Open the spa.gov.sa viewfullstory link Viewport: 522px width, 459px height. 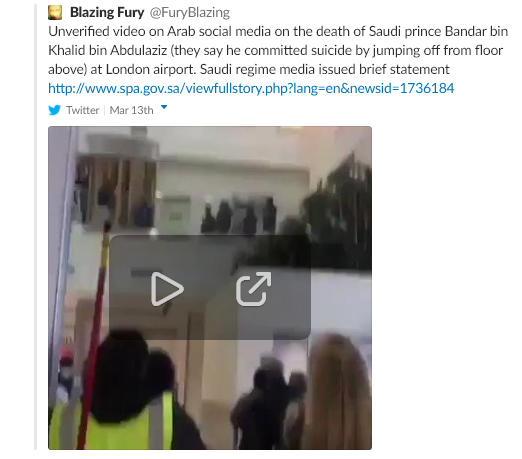pyautogui.click(x=251, y=88)
